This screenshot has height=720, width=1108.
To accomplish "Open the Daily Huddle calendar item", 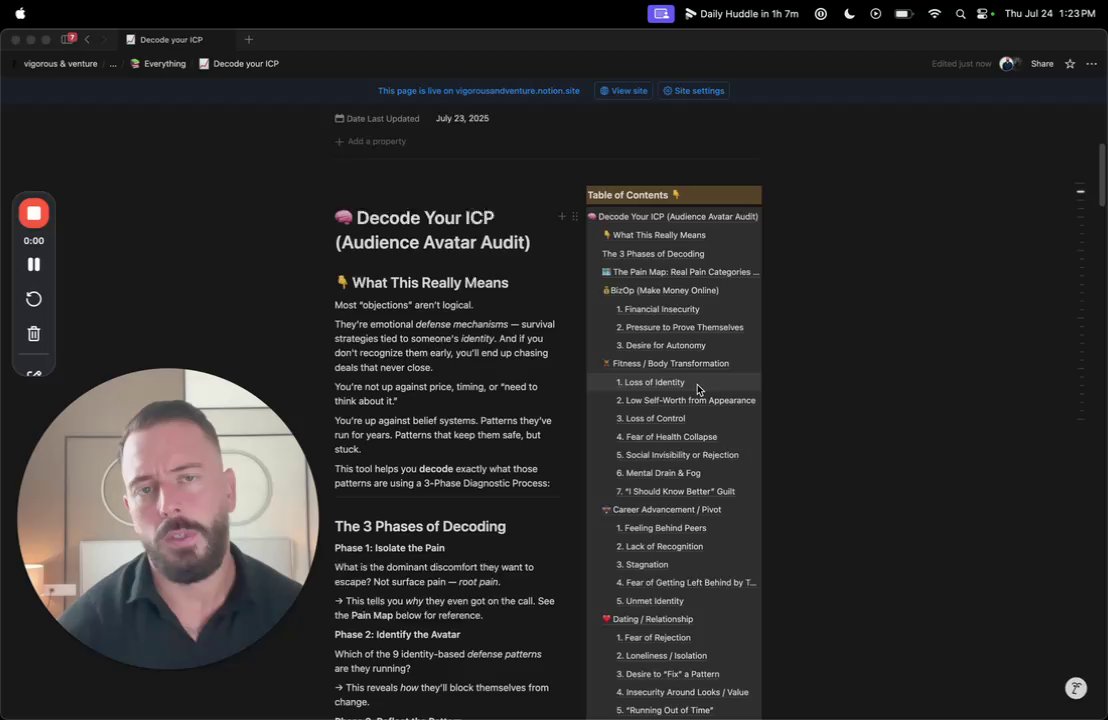I will (x=741, y=13).
